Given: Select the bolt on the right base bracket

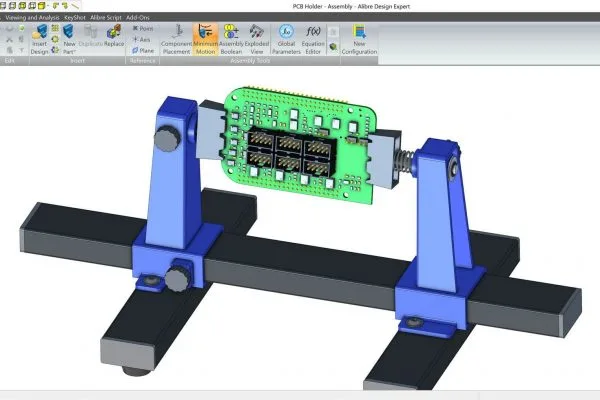Looking at the screenshot, I should pyautogui.click(x=414, y=322).
